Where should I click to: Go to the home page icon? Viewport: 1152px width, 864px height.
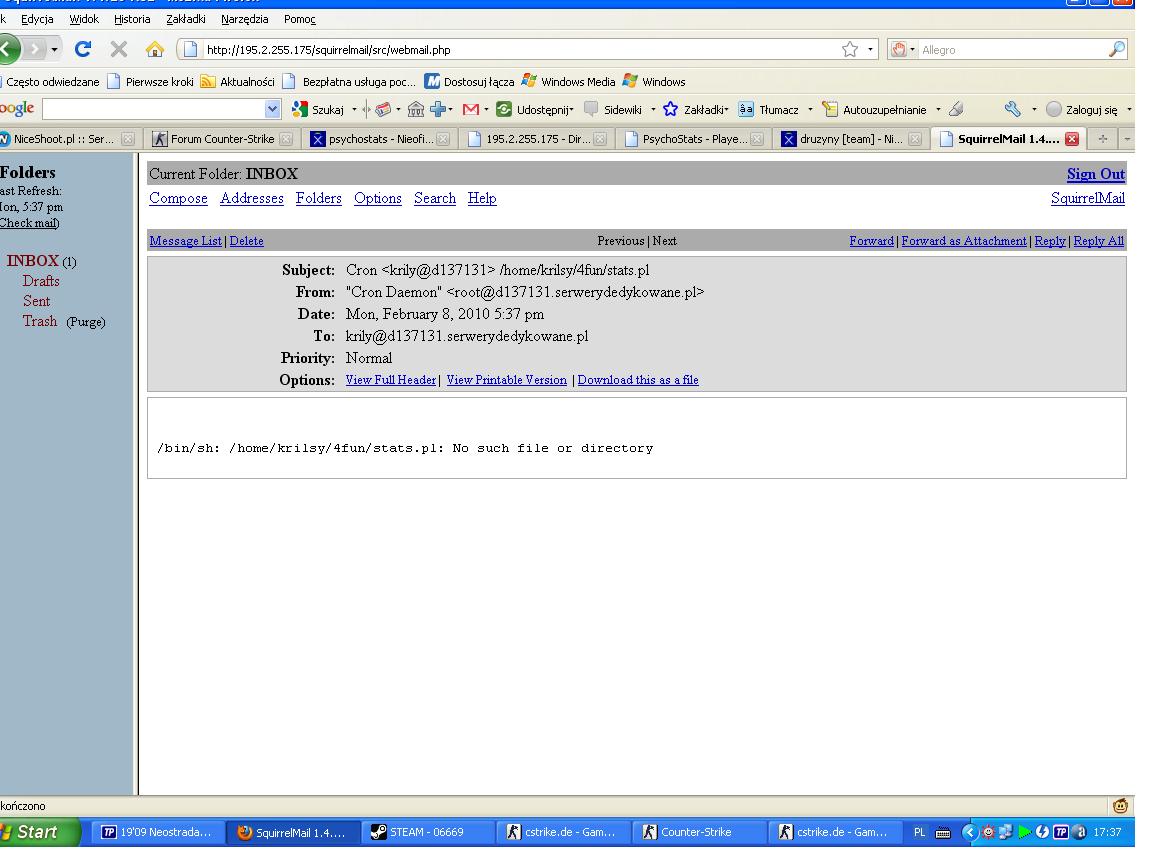154,49
